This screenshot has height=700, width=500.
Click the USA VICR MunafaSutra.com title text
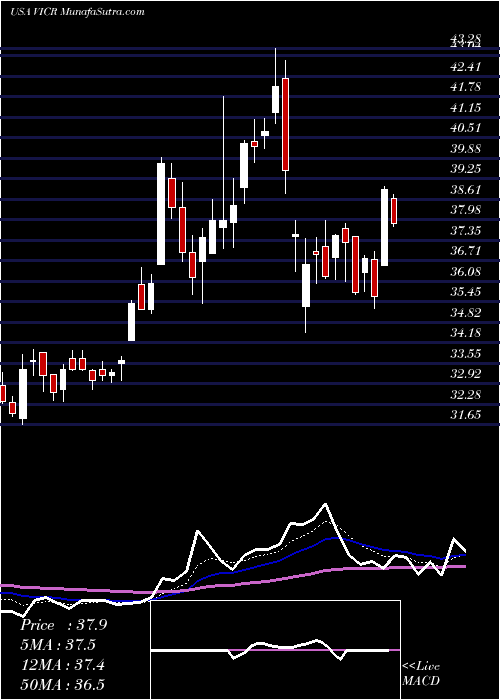pyautogui.click(x=77, y=12)
